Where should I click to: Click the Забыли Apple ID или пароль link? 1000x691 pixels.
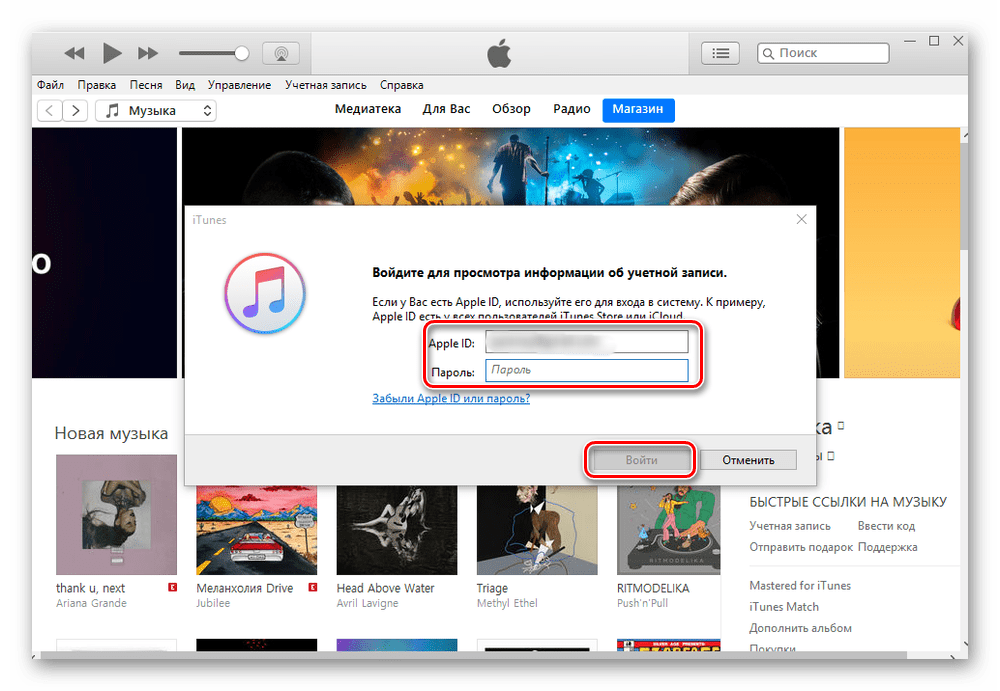pos(450,398)
